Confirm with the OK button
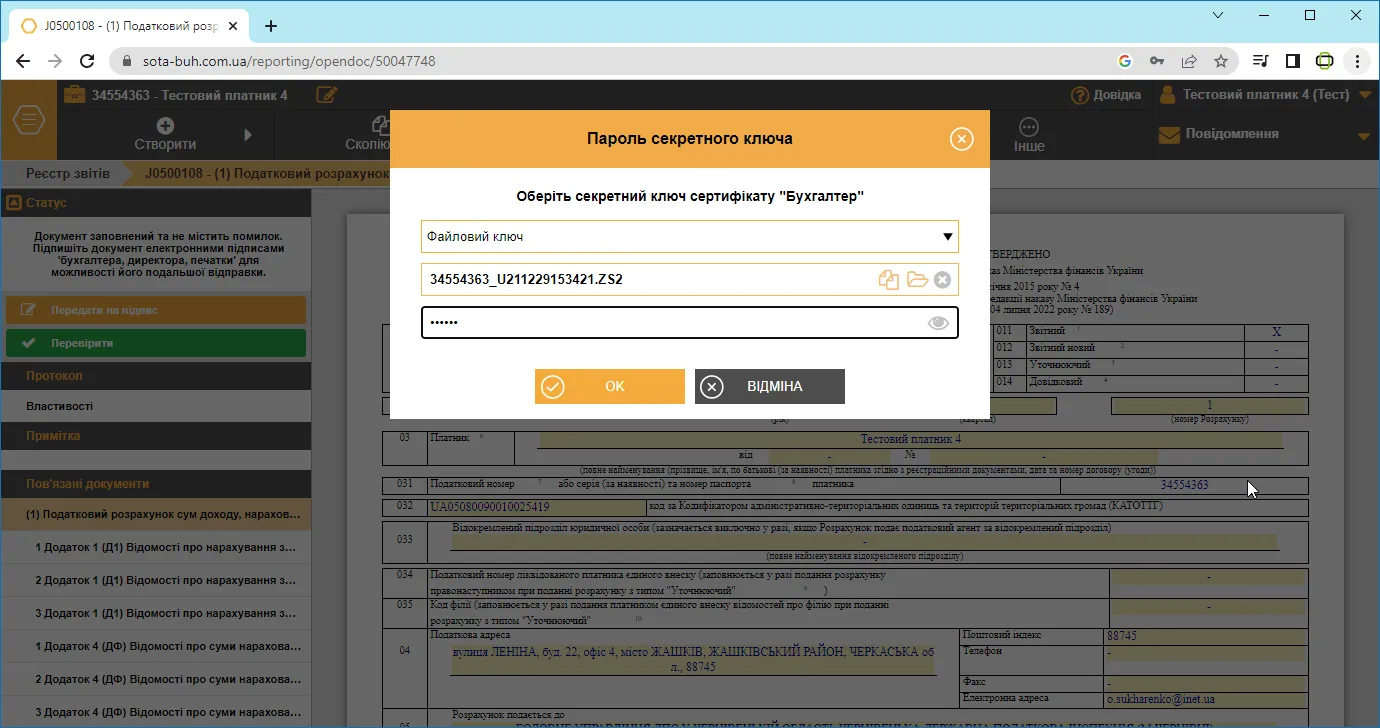The width and height of the screenshot is (1380, 728). click(610, 386)
